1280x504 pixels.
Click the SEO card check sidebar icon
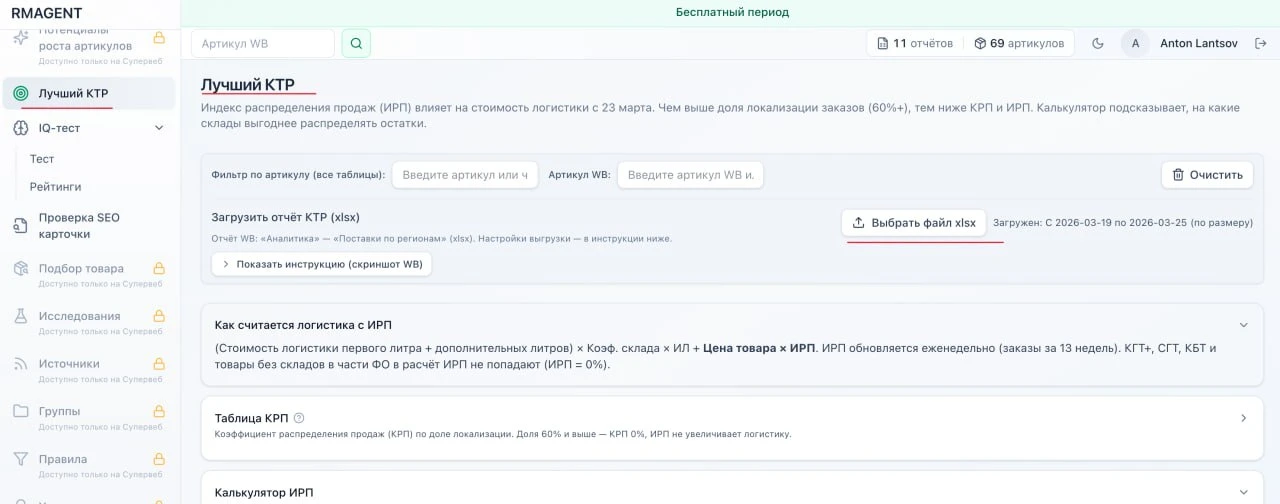pos(20,226)
